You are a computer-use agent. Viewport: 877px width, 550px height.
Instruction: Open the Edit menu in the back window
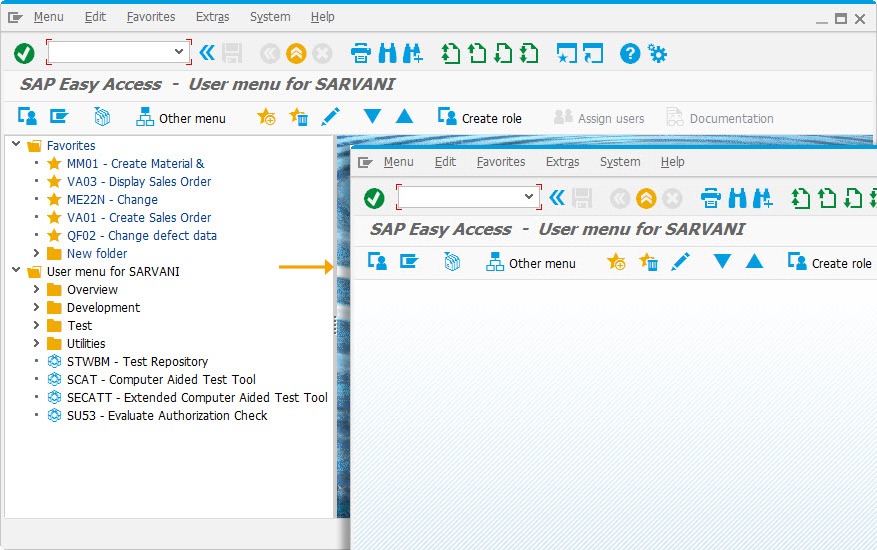pos(95,17)
